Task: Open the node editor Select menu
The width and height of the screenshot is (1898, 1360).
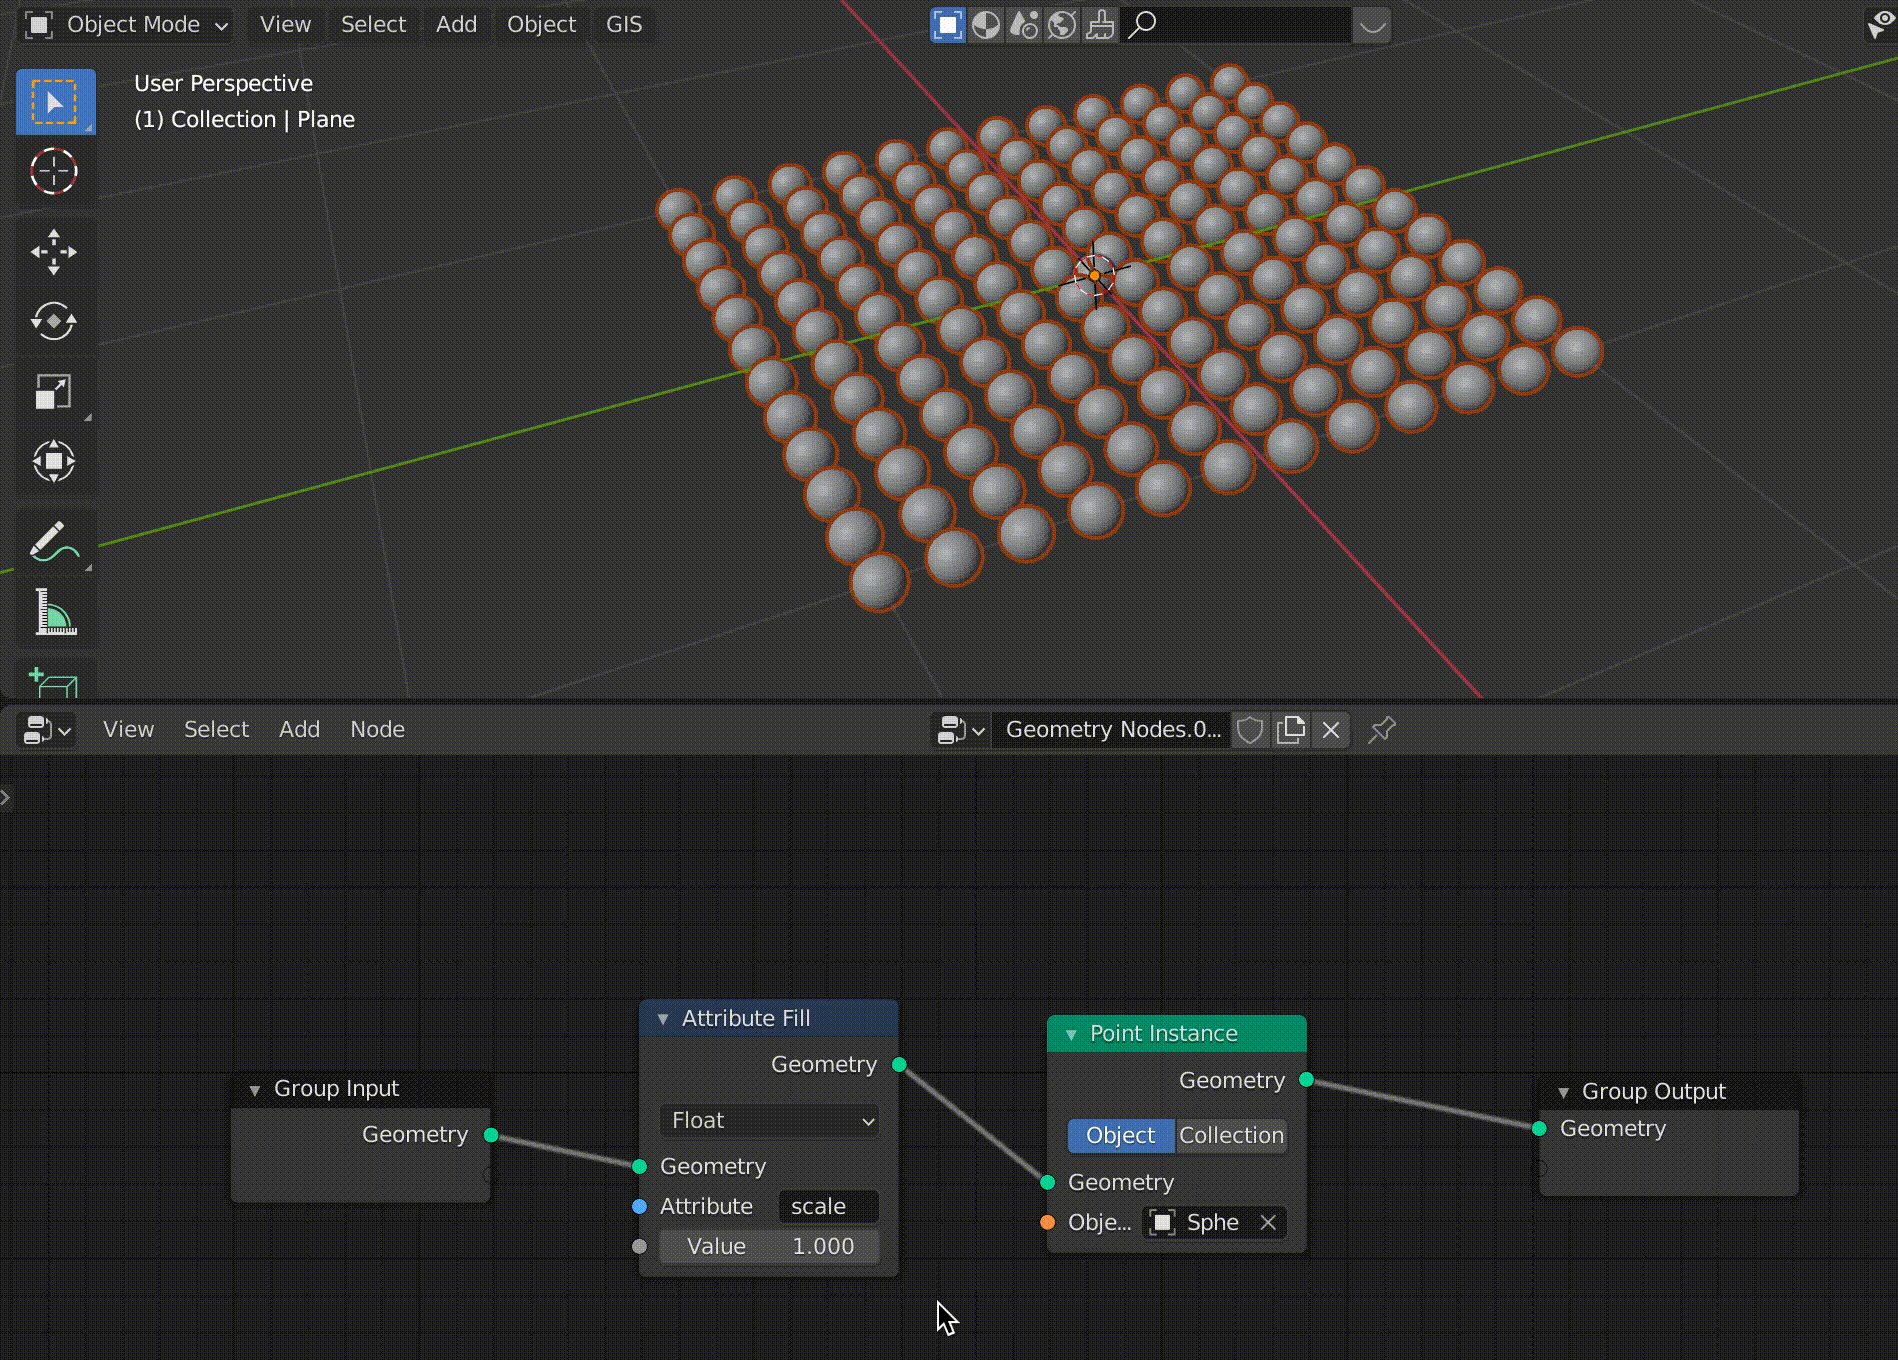Action: pyautogui.click(x=216, y=730)
